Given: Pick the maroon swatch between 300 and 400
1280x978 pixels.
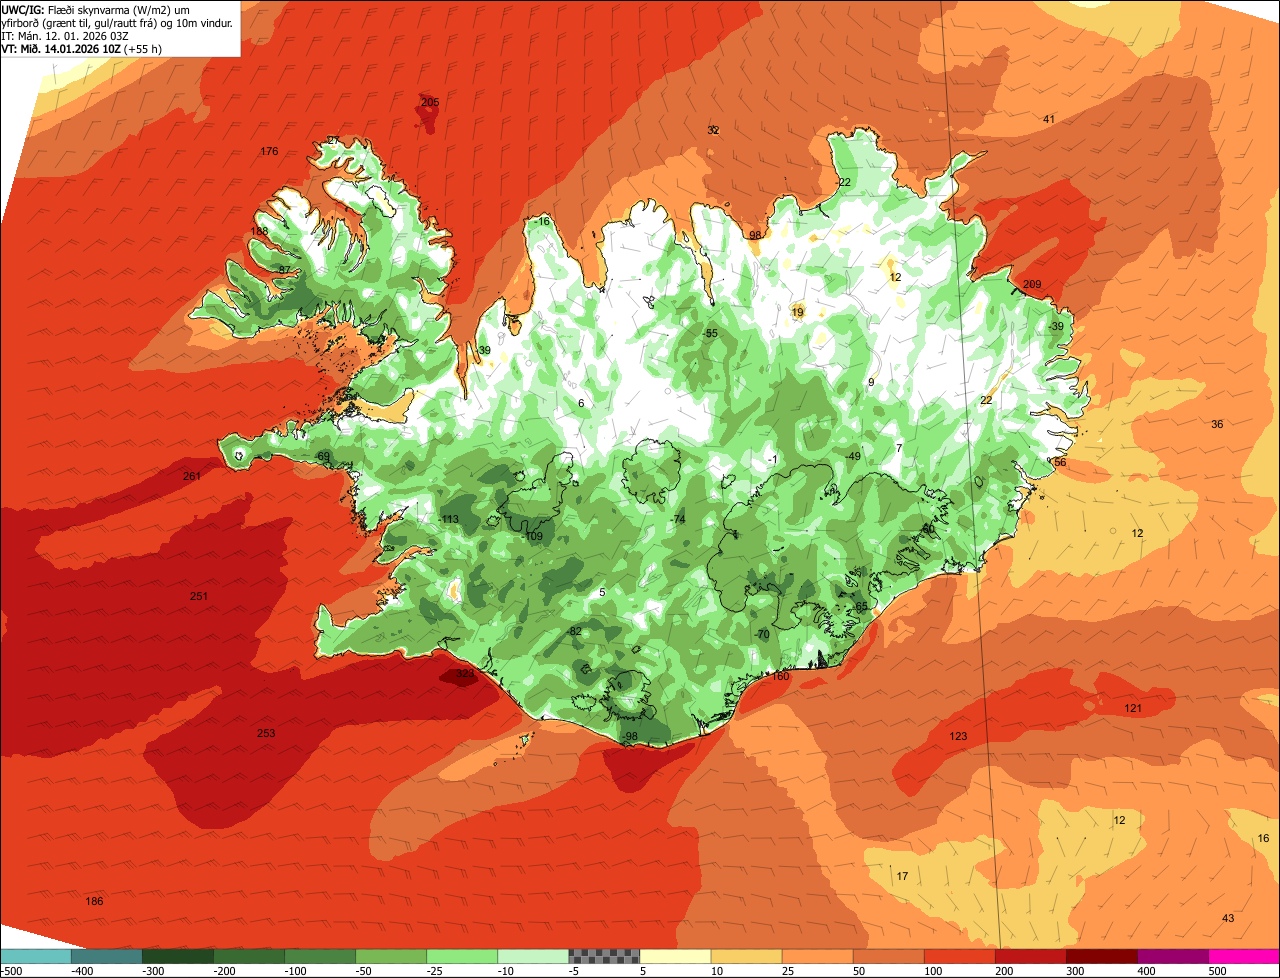Looking at the screenshot, I should 1102,956.
